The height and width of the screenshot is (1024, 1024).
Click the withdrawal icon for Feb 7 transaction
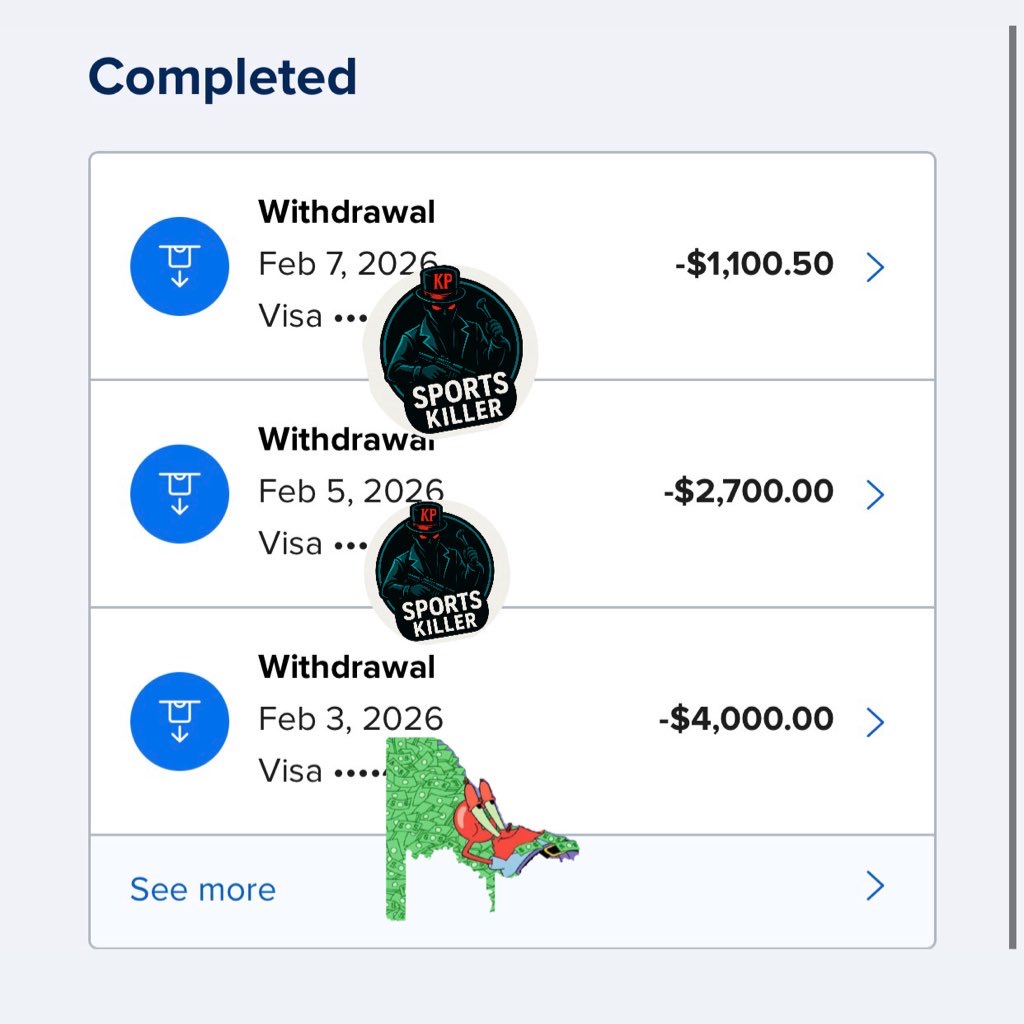click(180, 266)
